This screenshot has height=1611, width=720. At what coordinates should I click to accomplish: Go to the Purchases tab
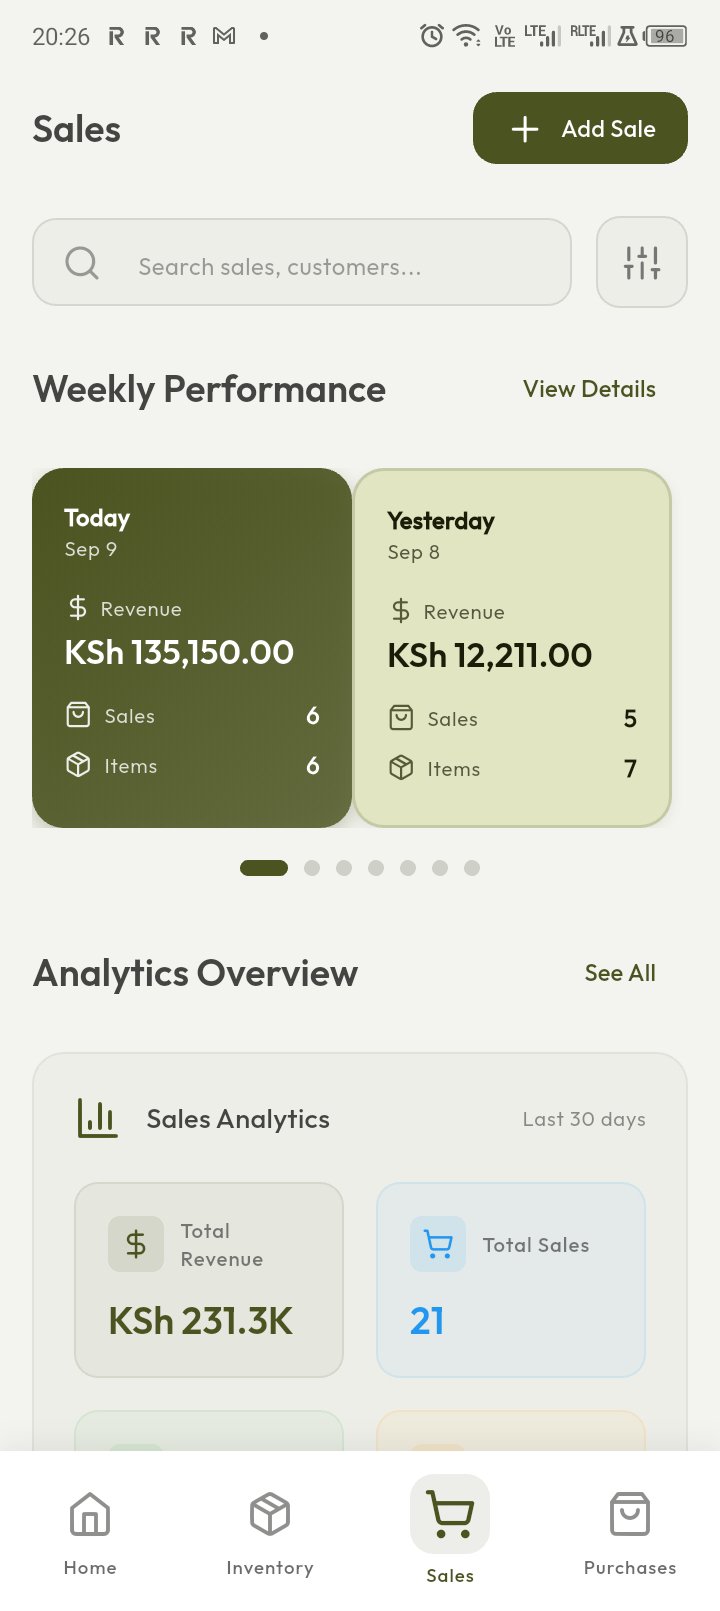tap(630, 1530)
